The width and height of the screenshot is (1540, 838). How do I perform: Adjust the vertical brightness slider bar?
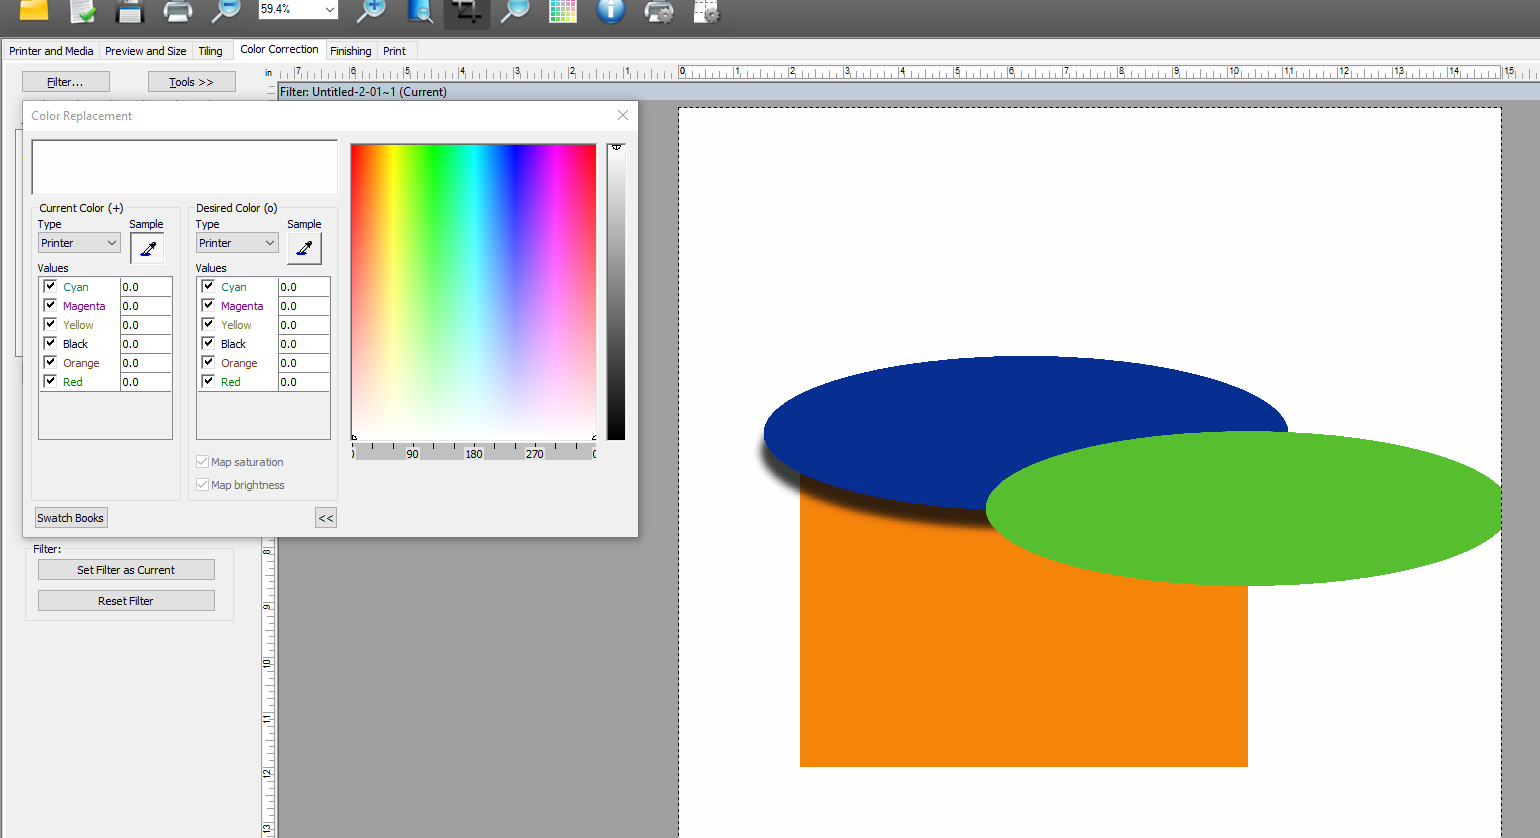point(616,292)
